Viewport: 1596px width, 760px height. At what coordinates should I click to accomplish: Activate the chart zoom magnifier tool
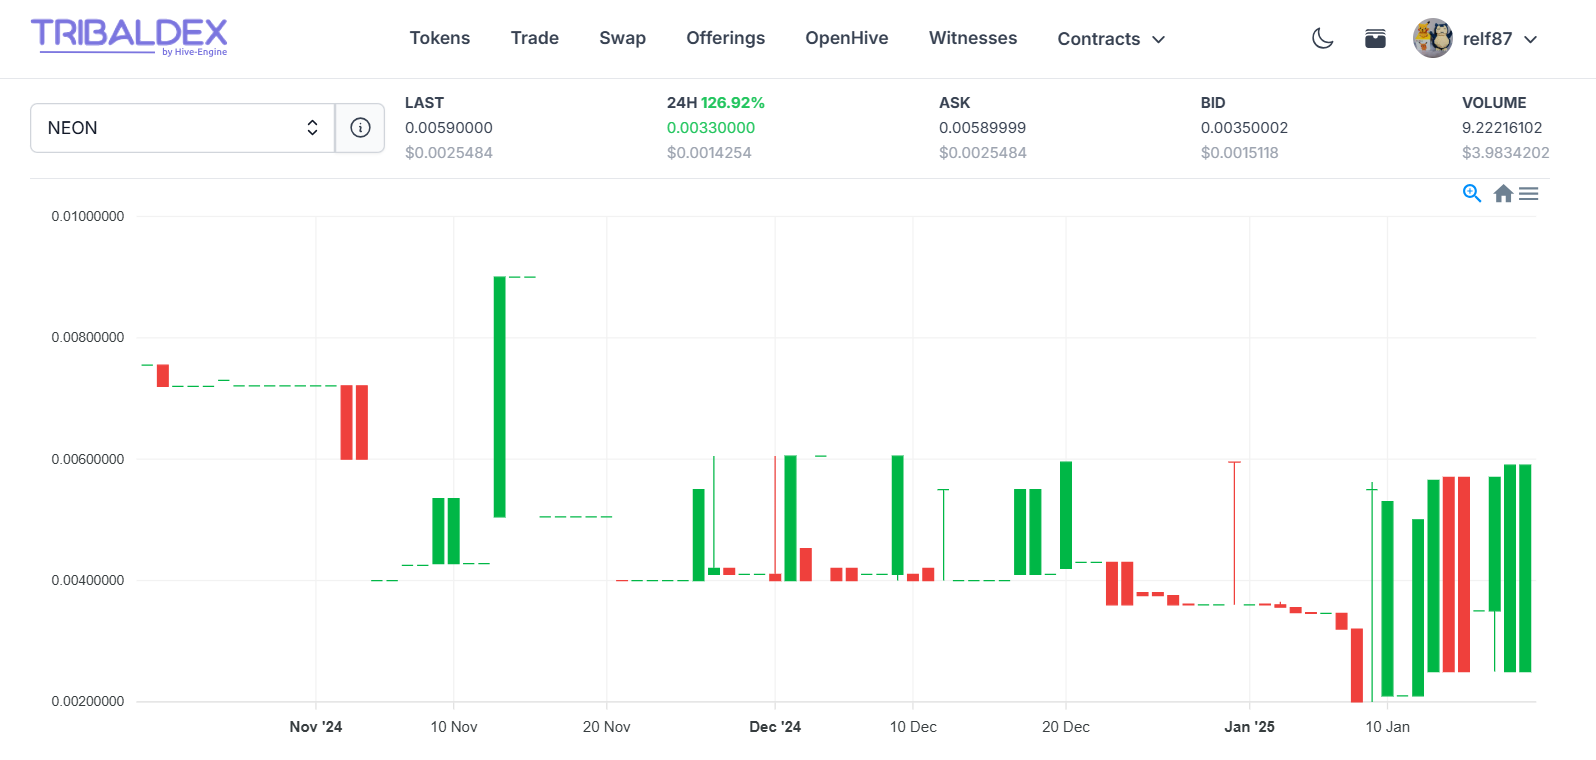[x=1472, y=193]
